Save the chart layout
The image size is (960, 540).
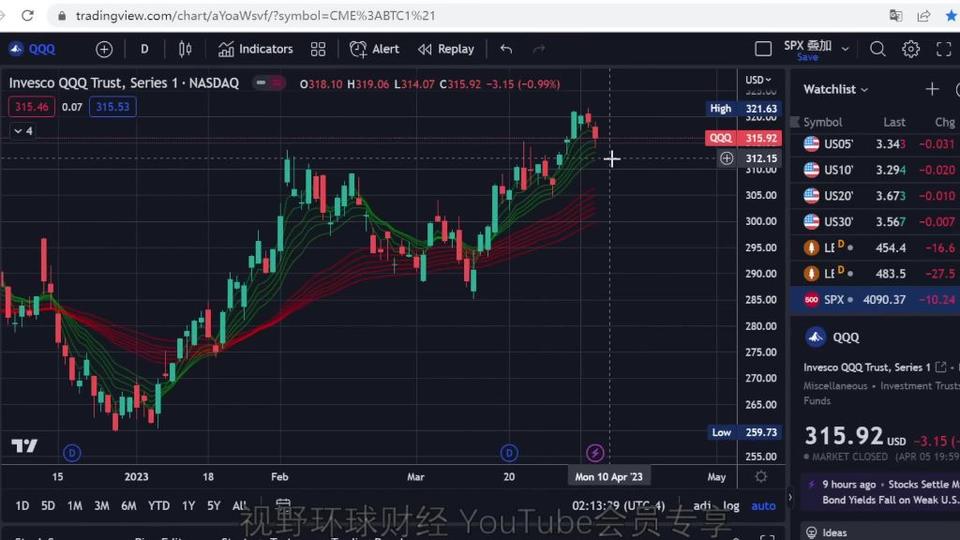click(x=808, y=57)
